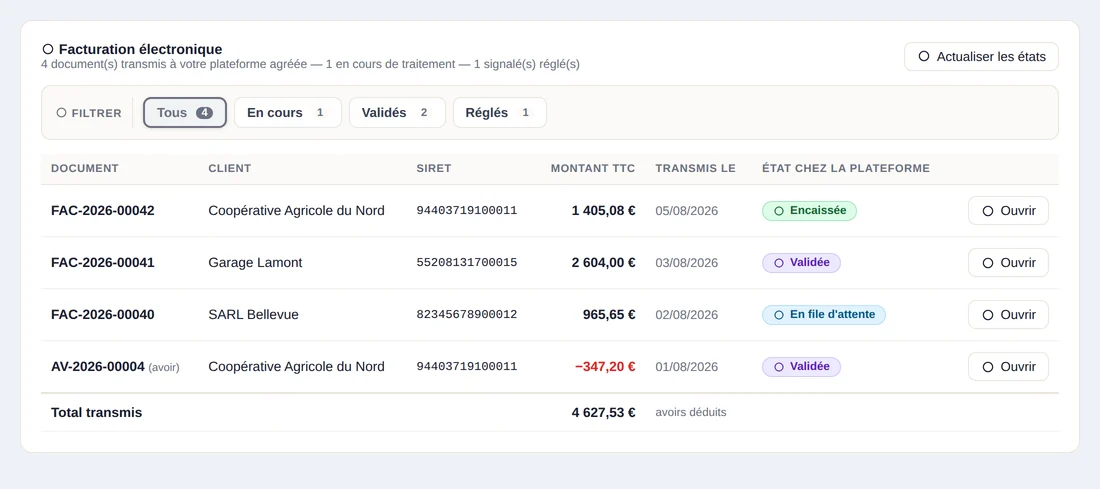Screen dimensions: 1100x489
Task: Click the circle icon beside Facturation électronique
Action: tap(48, 49)
